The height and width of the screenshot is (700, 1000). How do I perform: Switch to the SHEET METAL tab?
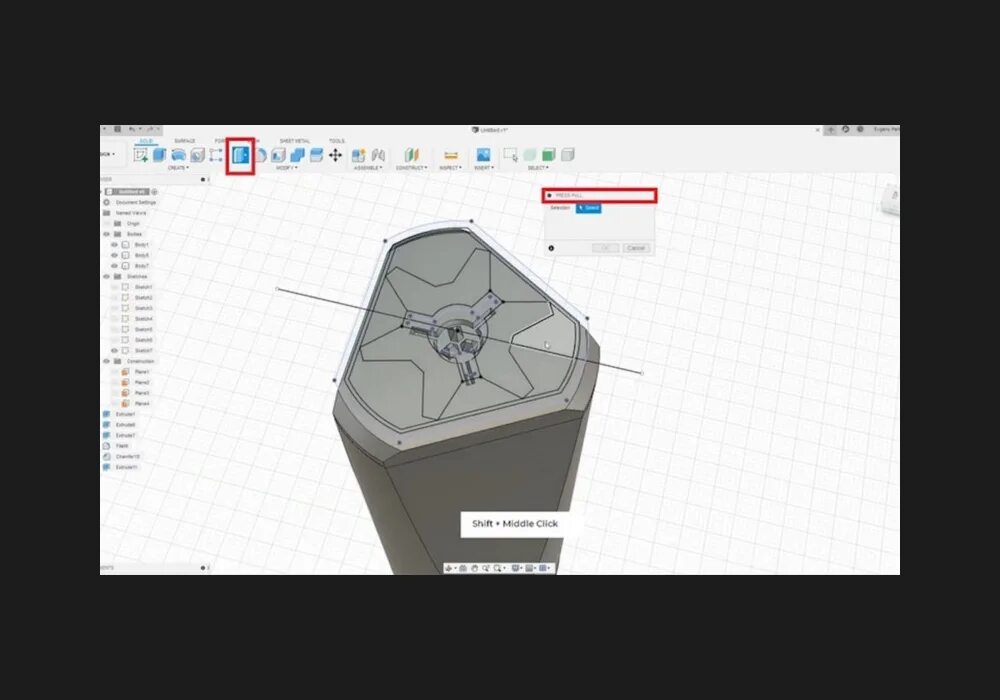point(295,141)
